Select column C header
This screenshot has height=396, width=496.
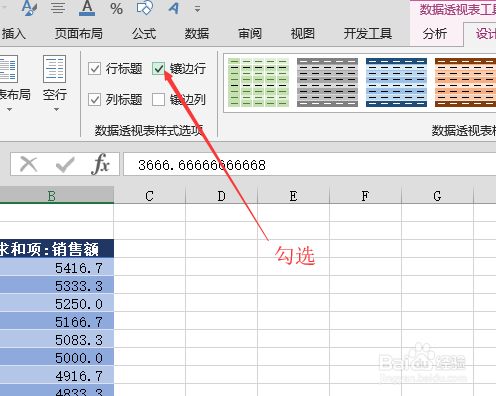click(149, 195)
